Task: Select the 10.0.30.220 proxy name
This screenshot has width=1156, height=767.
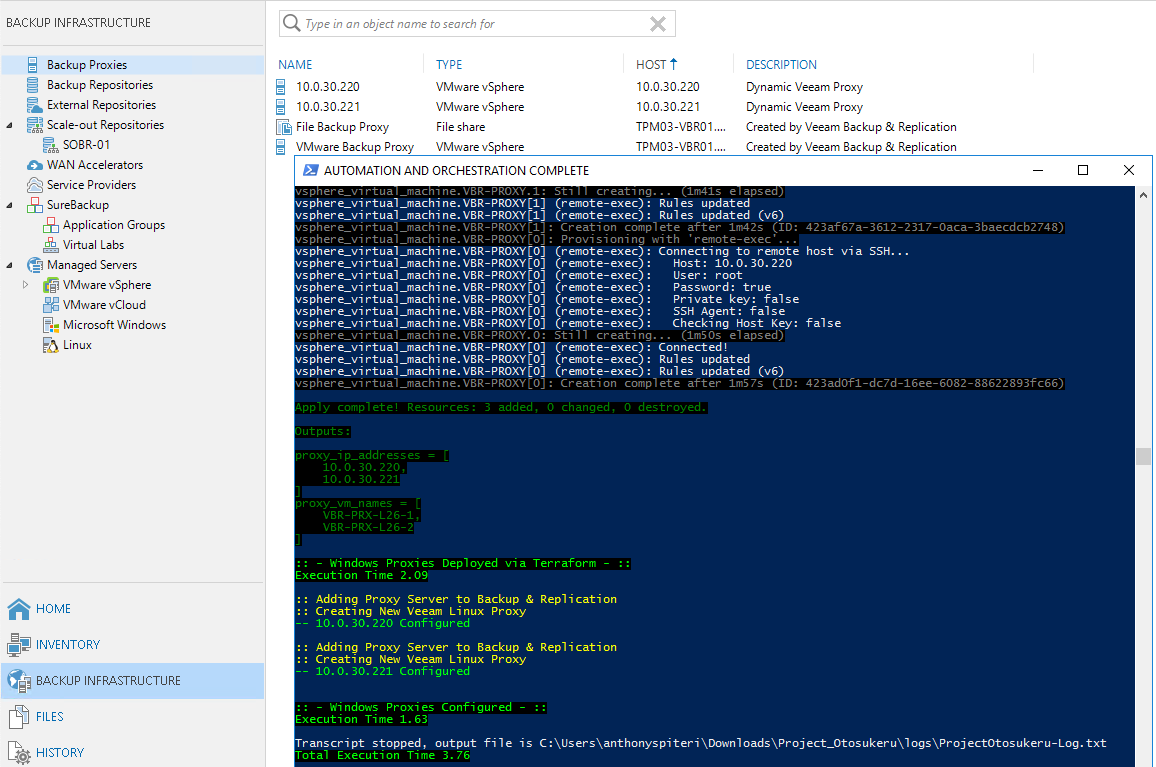Action: pos(328,87)
